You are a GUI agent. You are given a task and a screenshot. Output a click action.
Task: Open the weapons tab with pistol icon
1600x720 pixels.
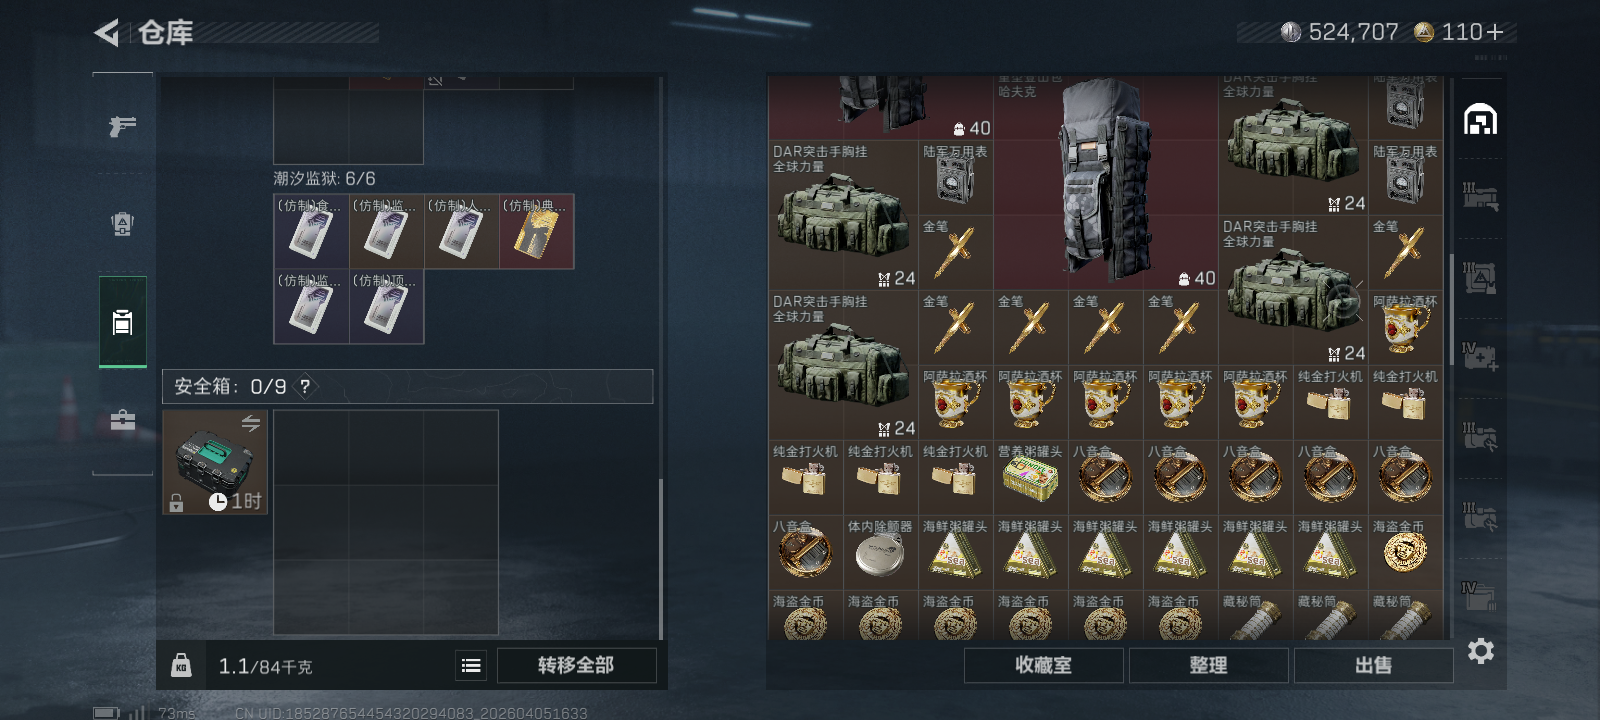(122, 126)
